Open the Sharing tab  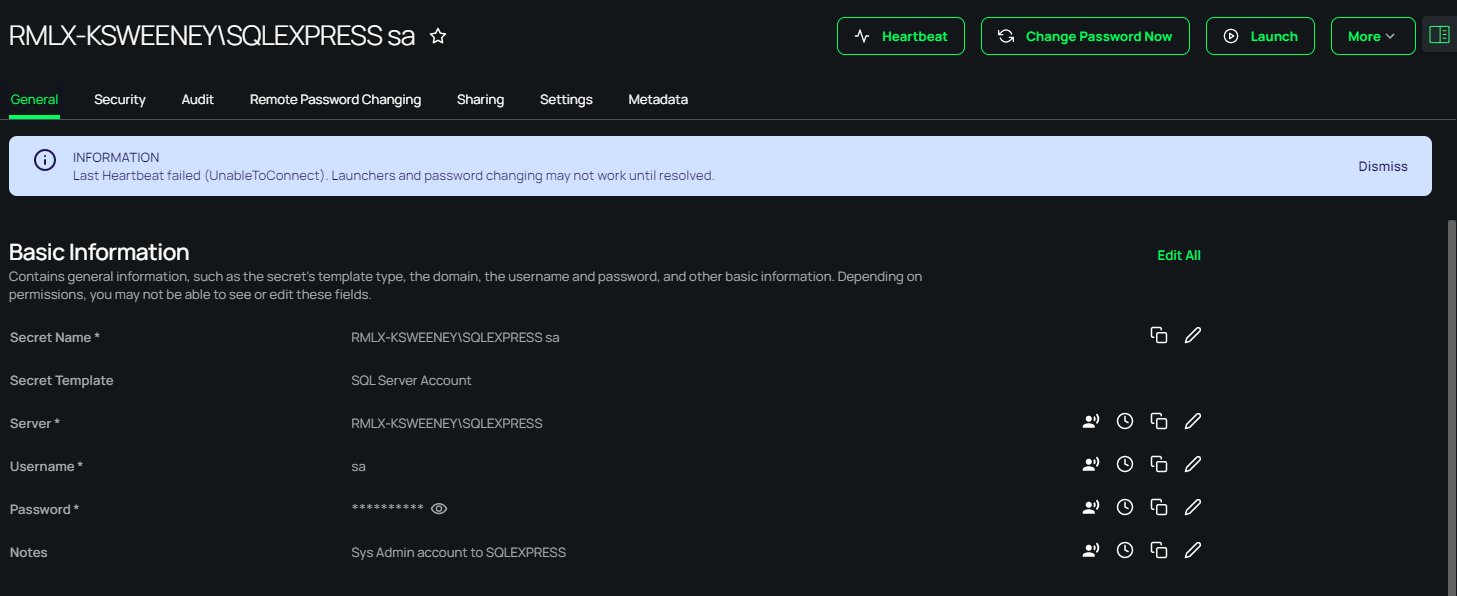pos(480,100)
